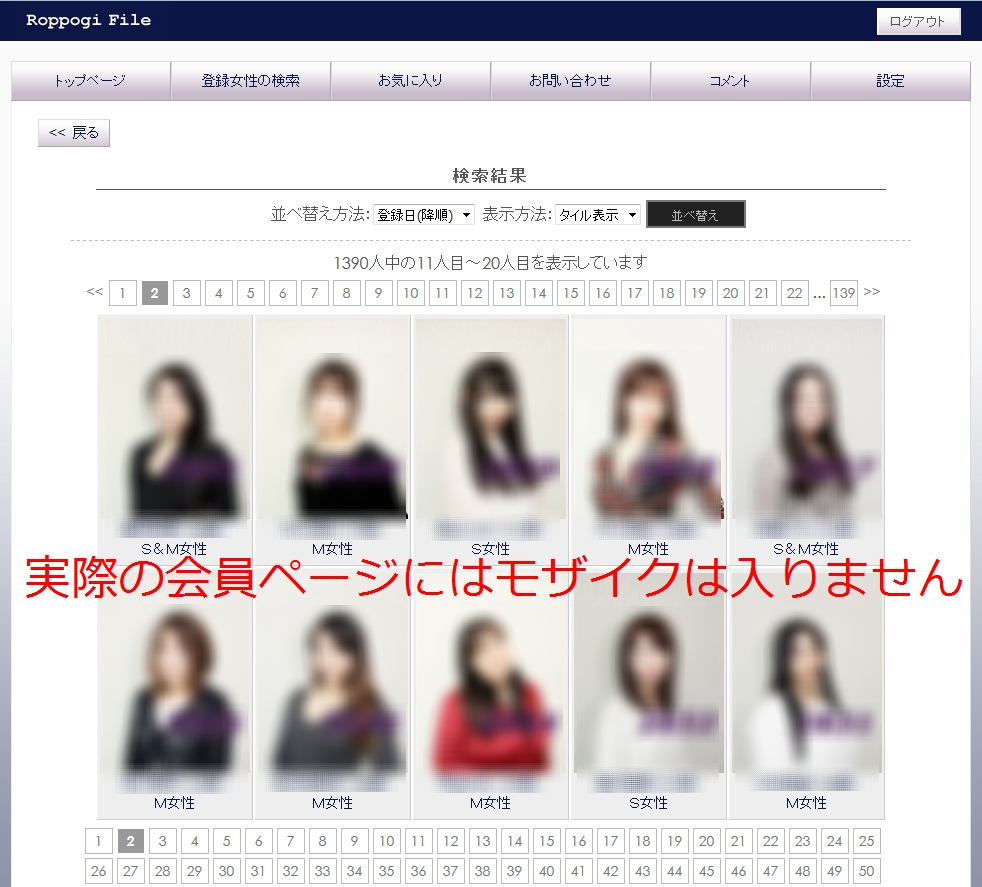Go to page 47 in bottom pagination
Viewport: 982px width, 887px height.
tap(771, 871)
